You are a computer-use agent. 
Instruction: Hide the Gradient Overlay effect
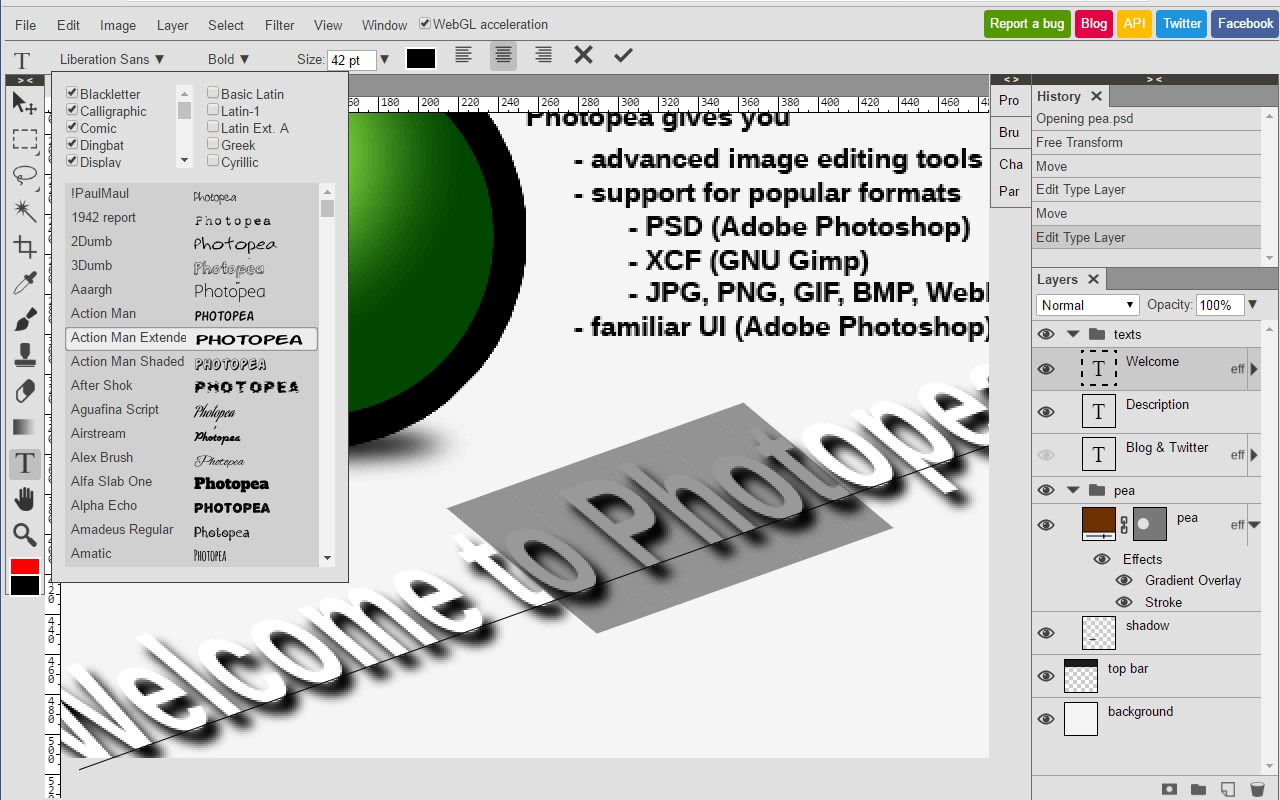1124,580
